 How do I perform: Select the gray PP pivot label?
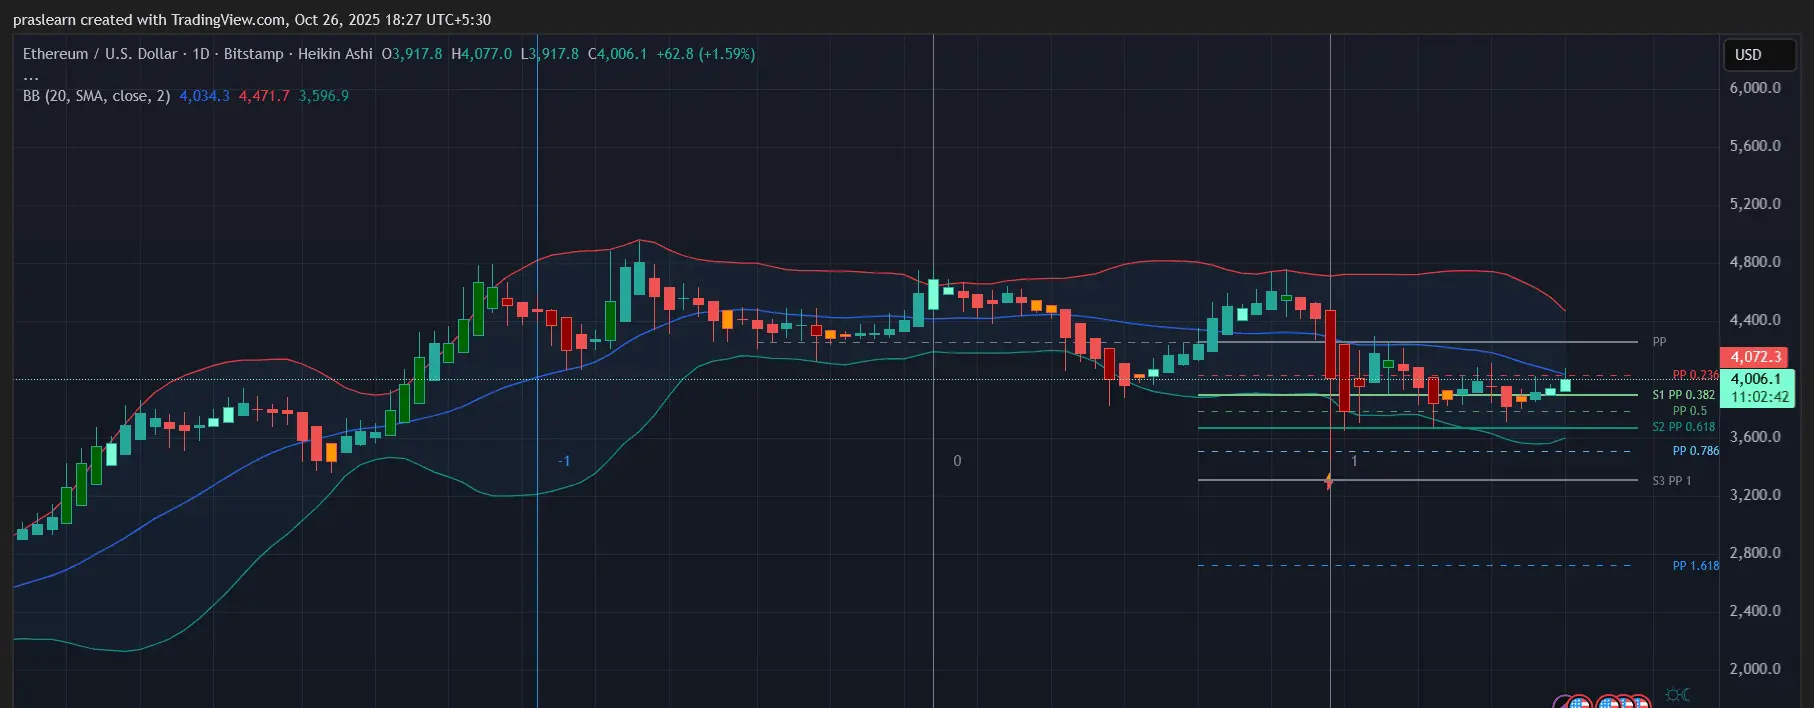coord(1659,342)
